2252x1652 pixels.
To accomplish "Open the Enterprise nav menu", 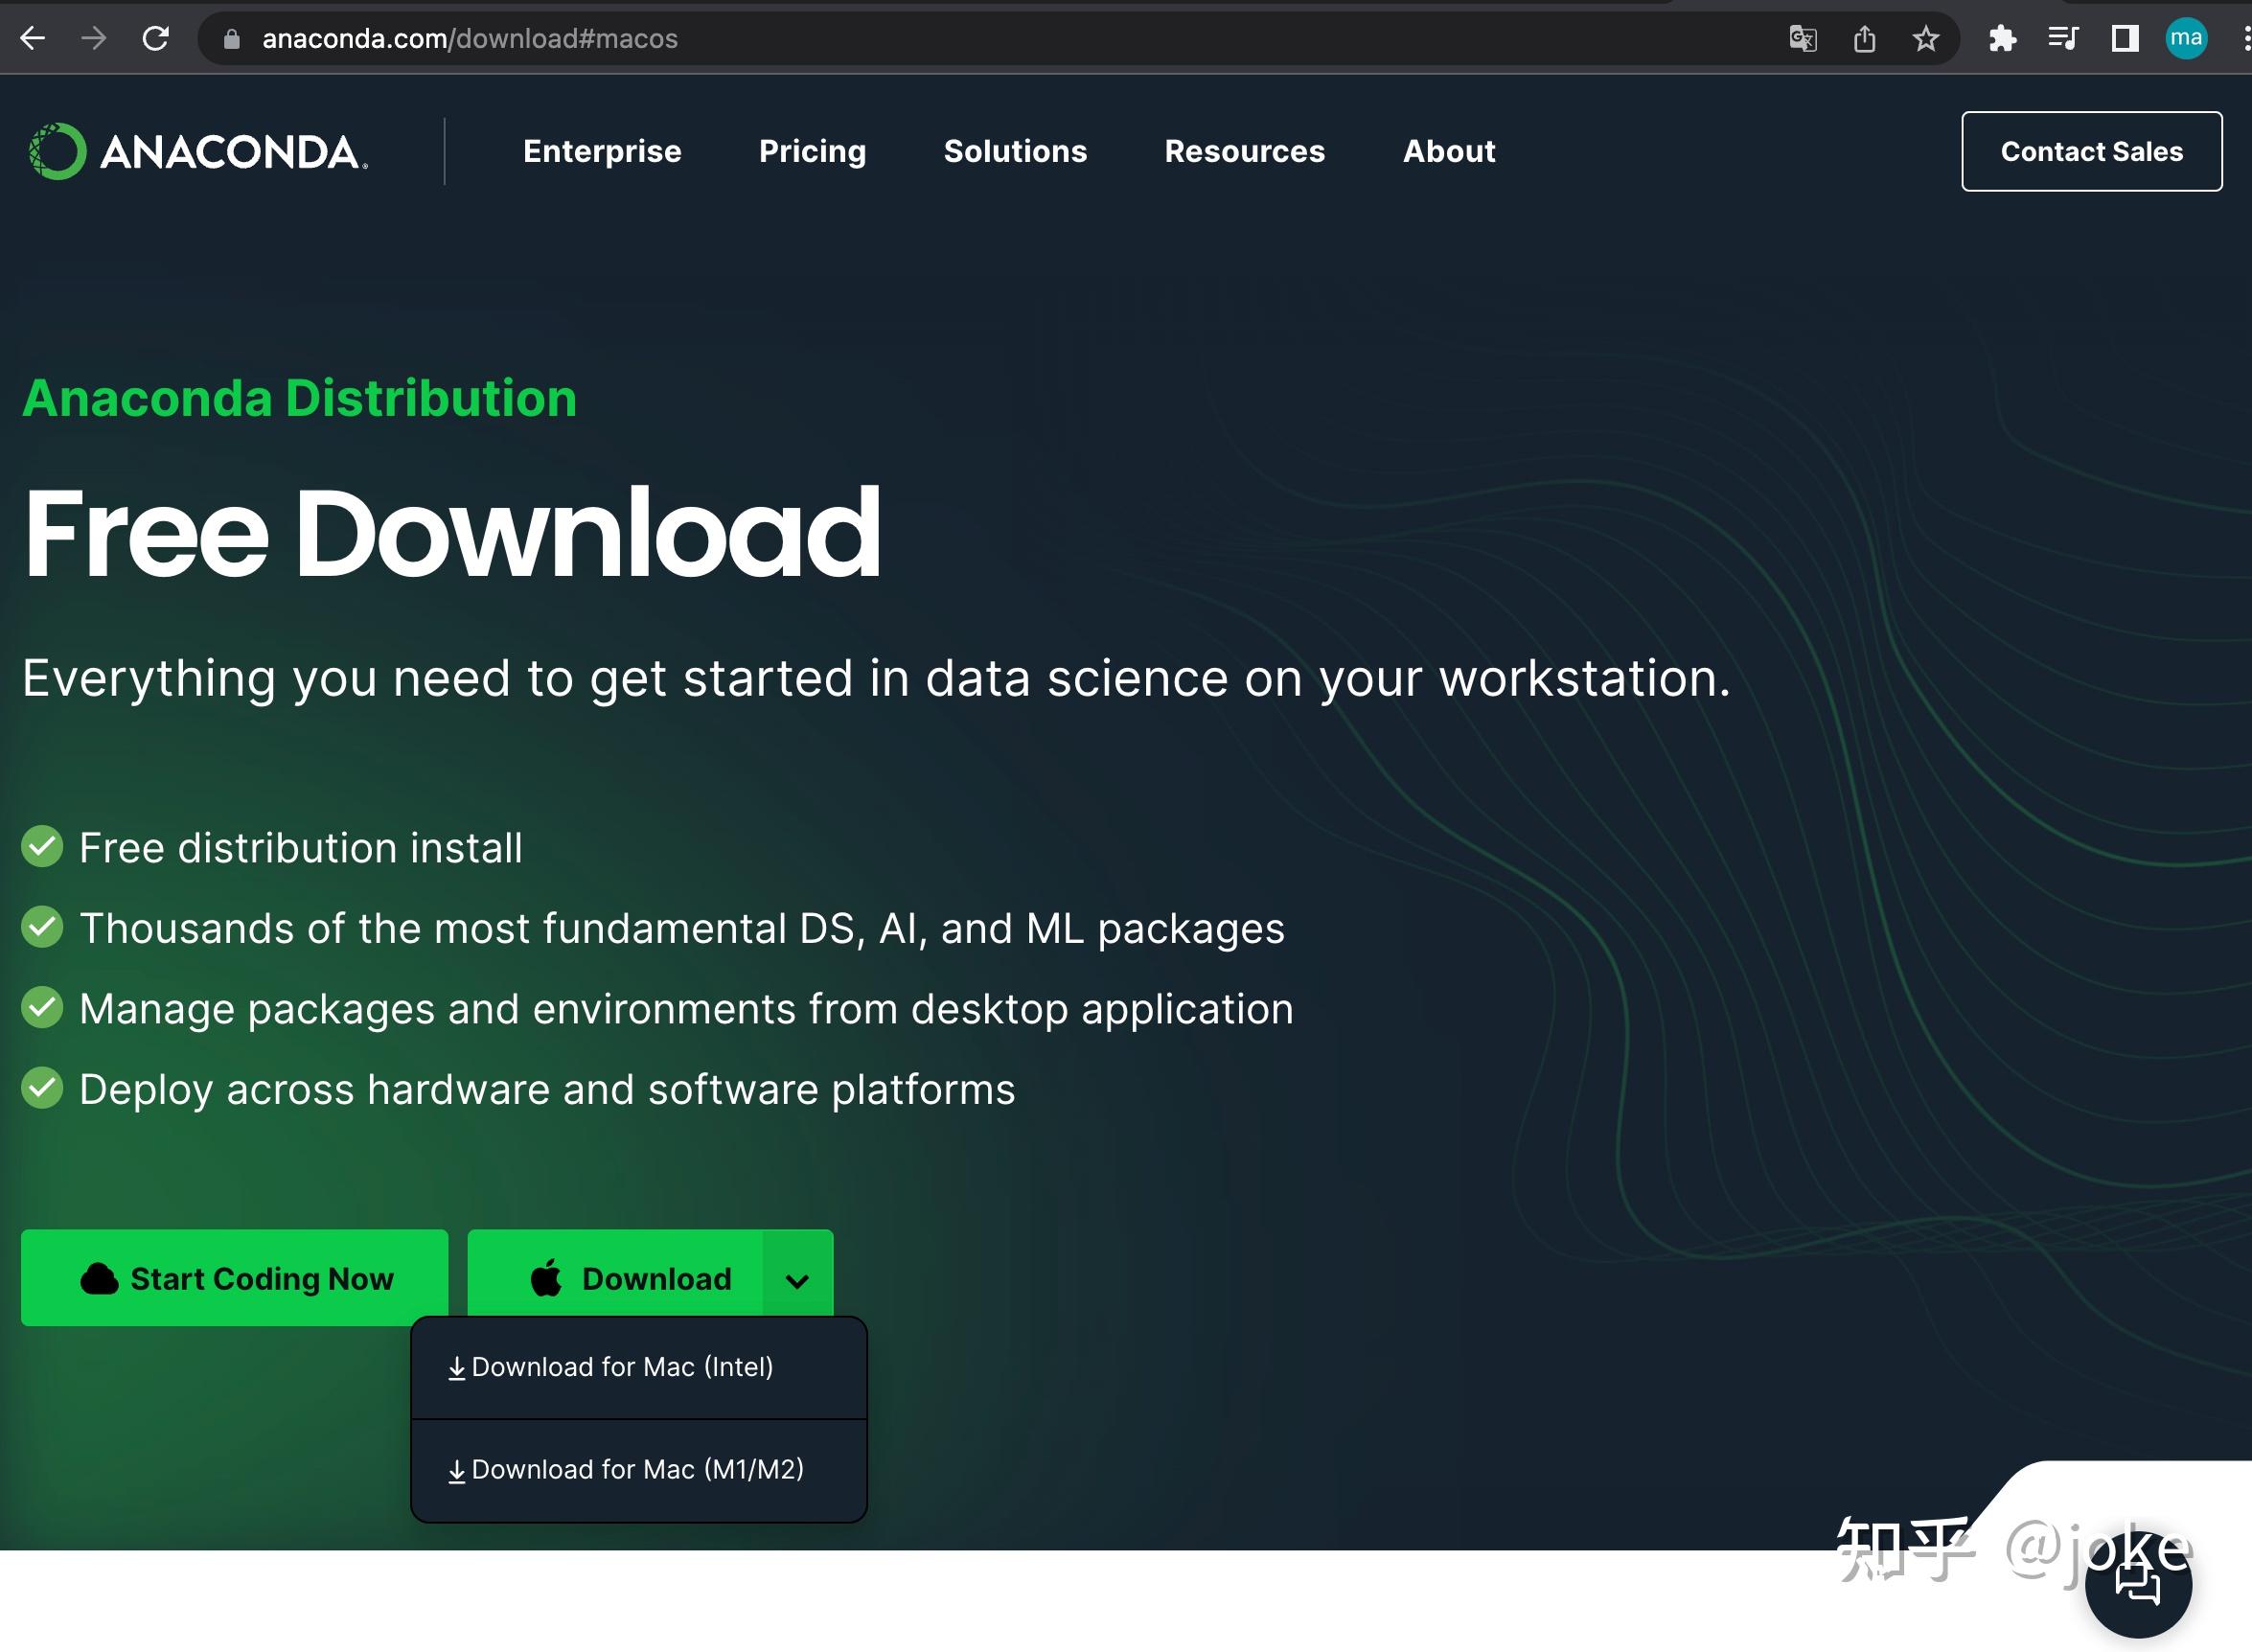I will (602, 151).
